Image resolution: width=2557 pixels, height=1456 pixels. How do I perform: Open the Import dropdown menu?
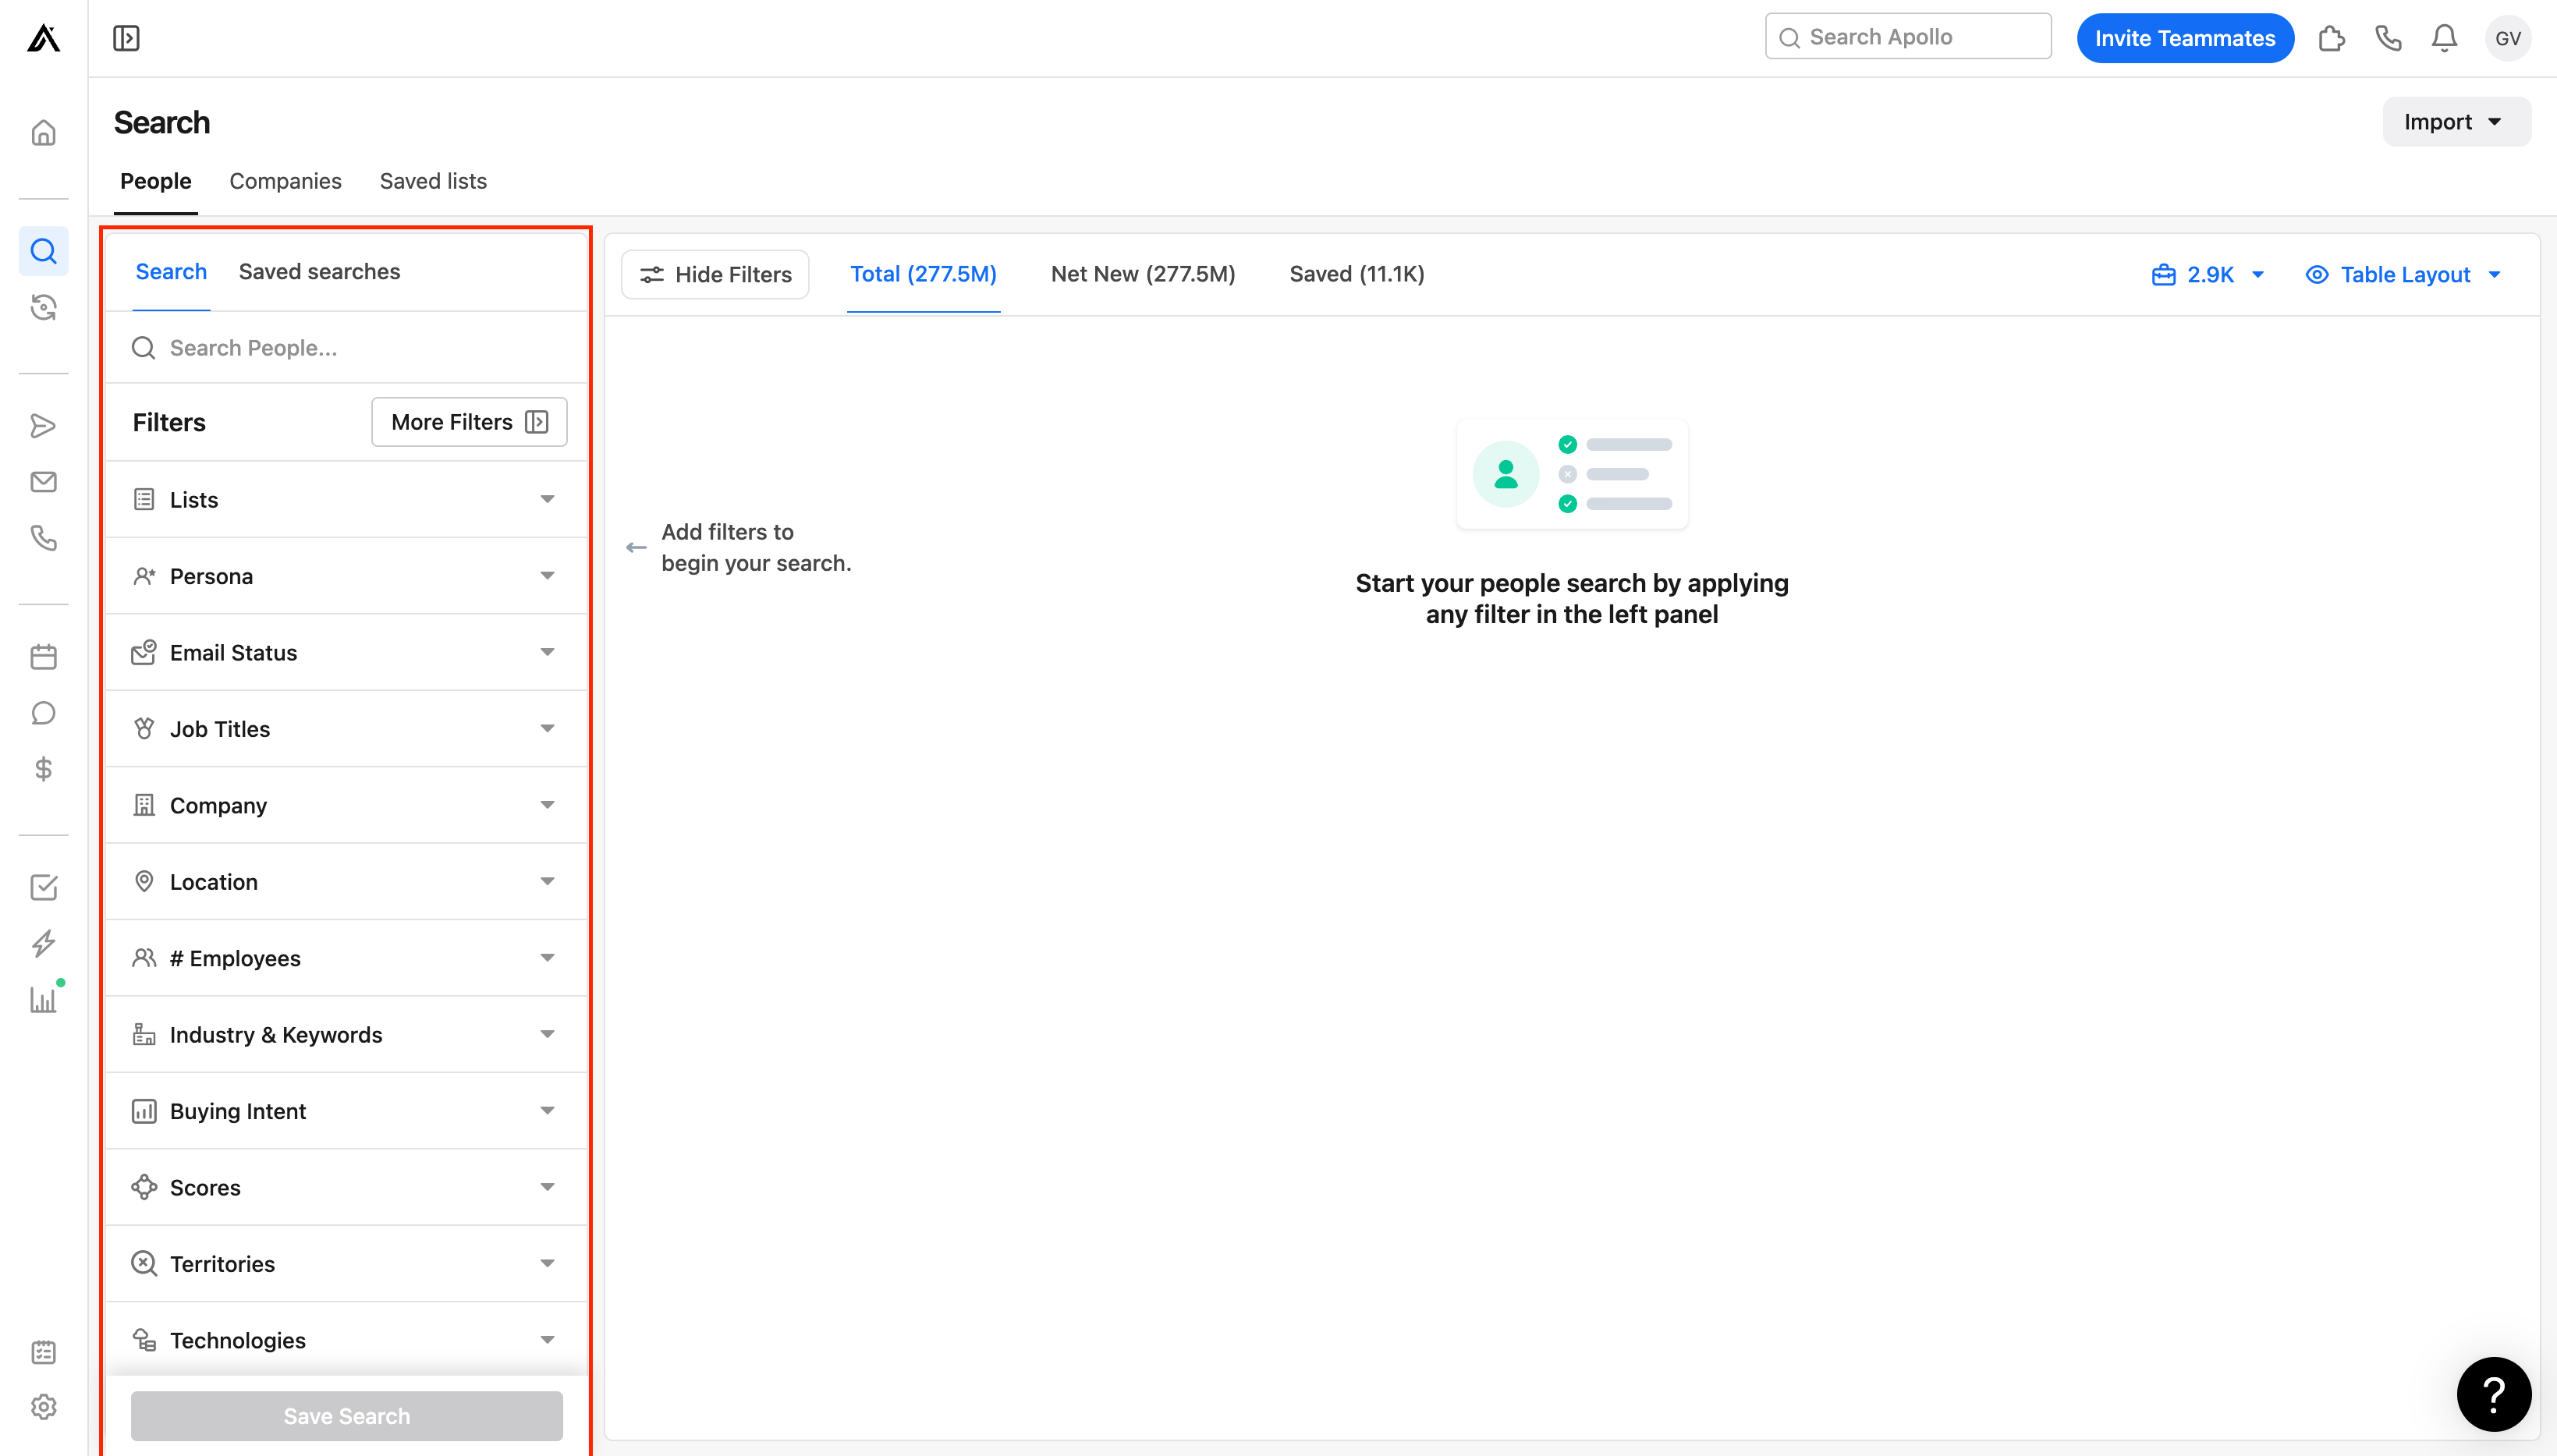pos(2455,122)
